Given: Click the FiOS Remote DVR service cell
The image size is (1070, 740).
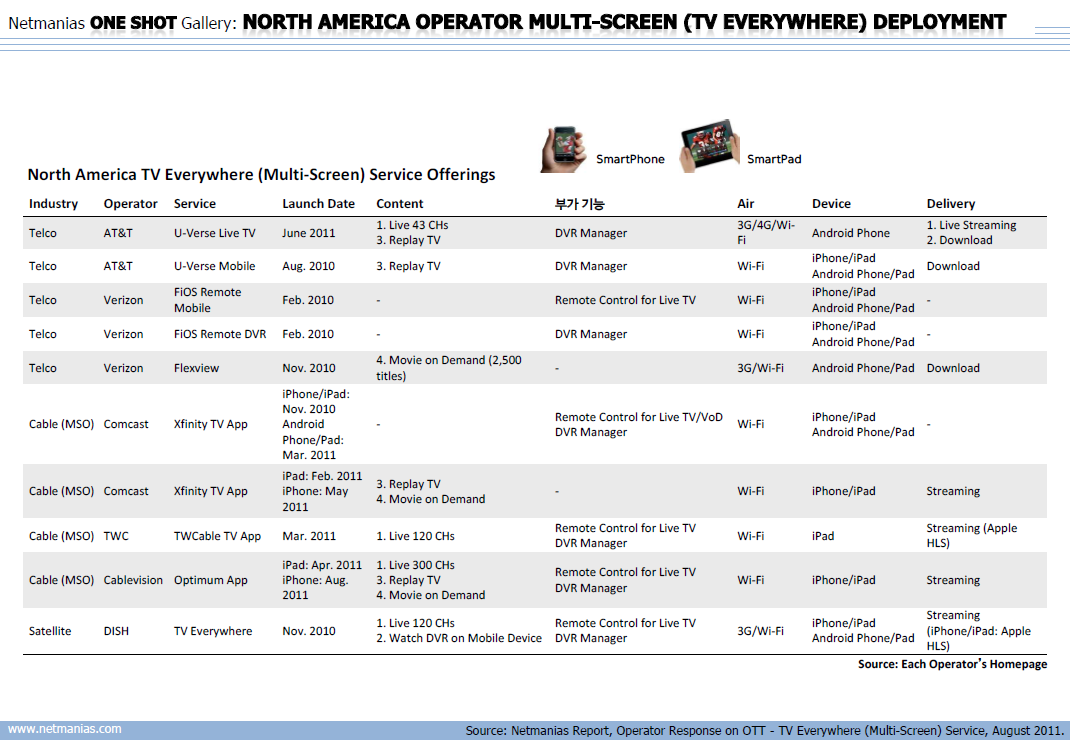Looking at the screenshot, I should [220, 334].
